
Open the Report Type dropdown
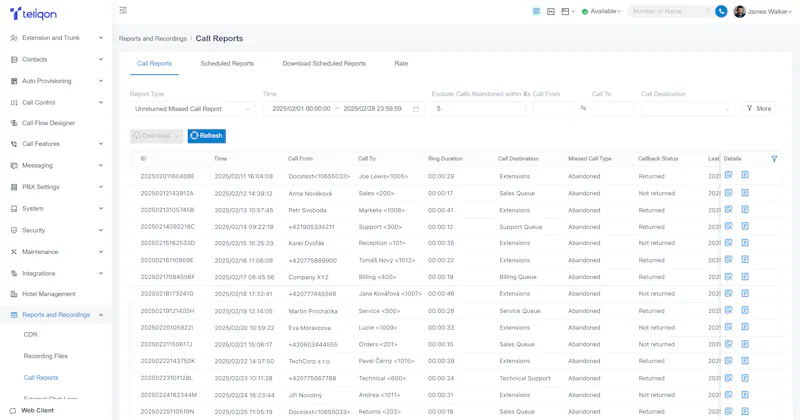tap(192, 109)
